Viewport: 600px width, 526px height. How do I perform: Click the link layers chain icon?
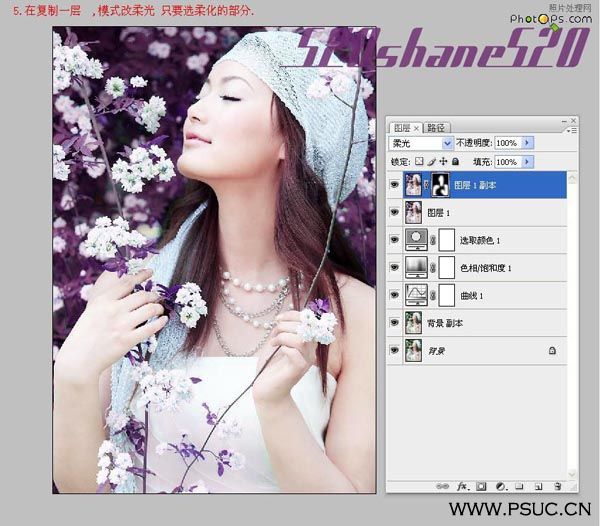442,487
